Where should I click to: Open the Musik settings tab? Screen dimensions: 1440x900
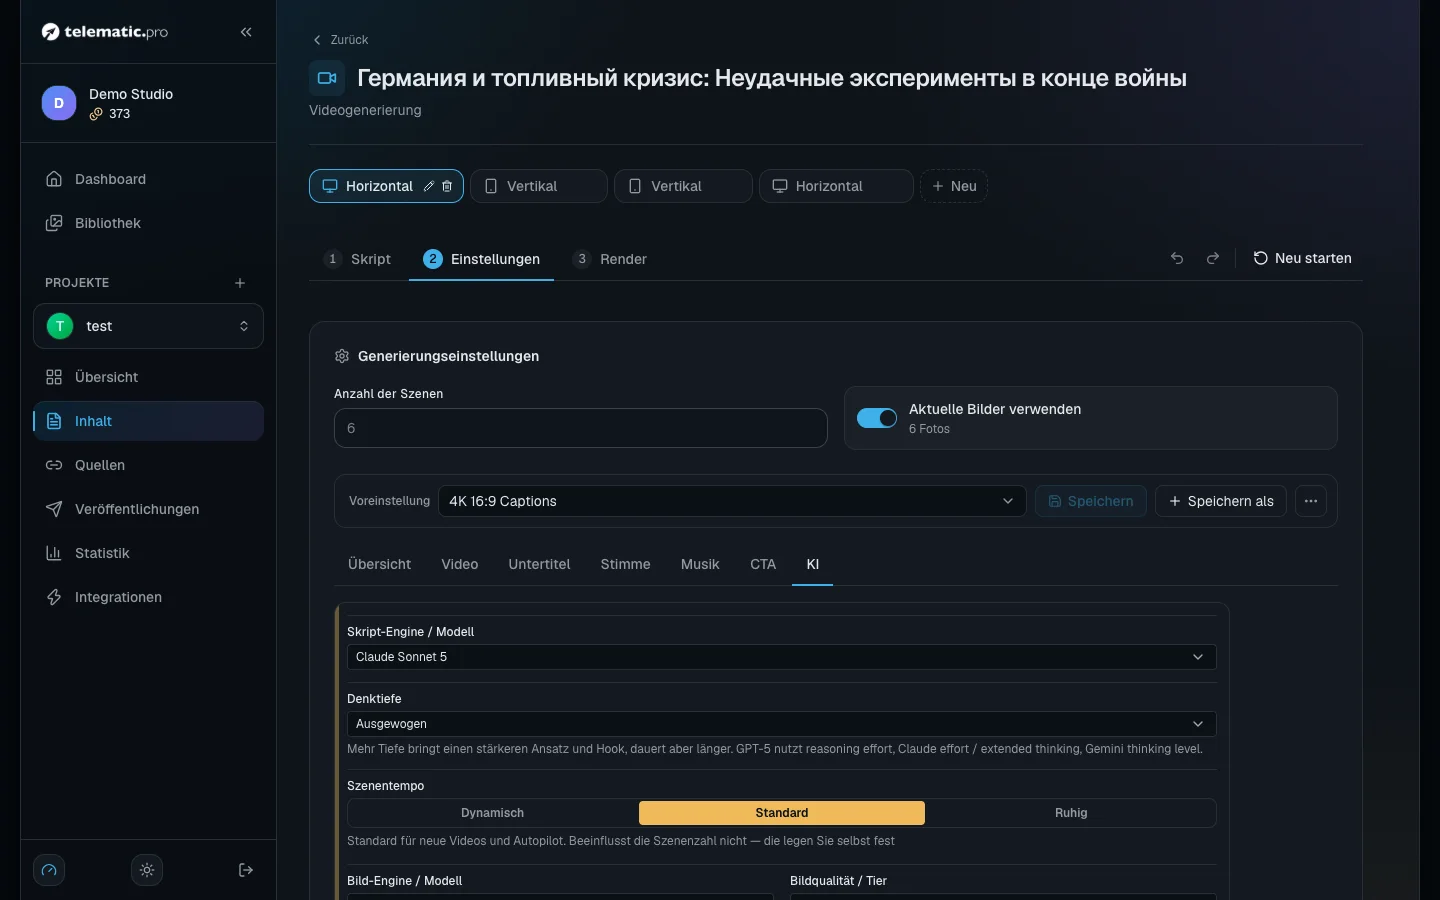(x=700, y=564)
